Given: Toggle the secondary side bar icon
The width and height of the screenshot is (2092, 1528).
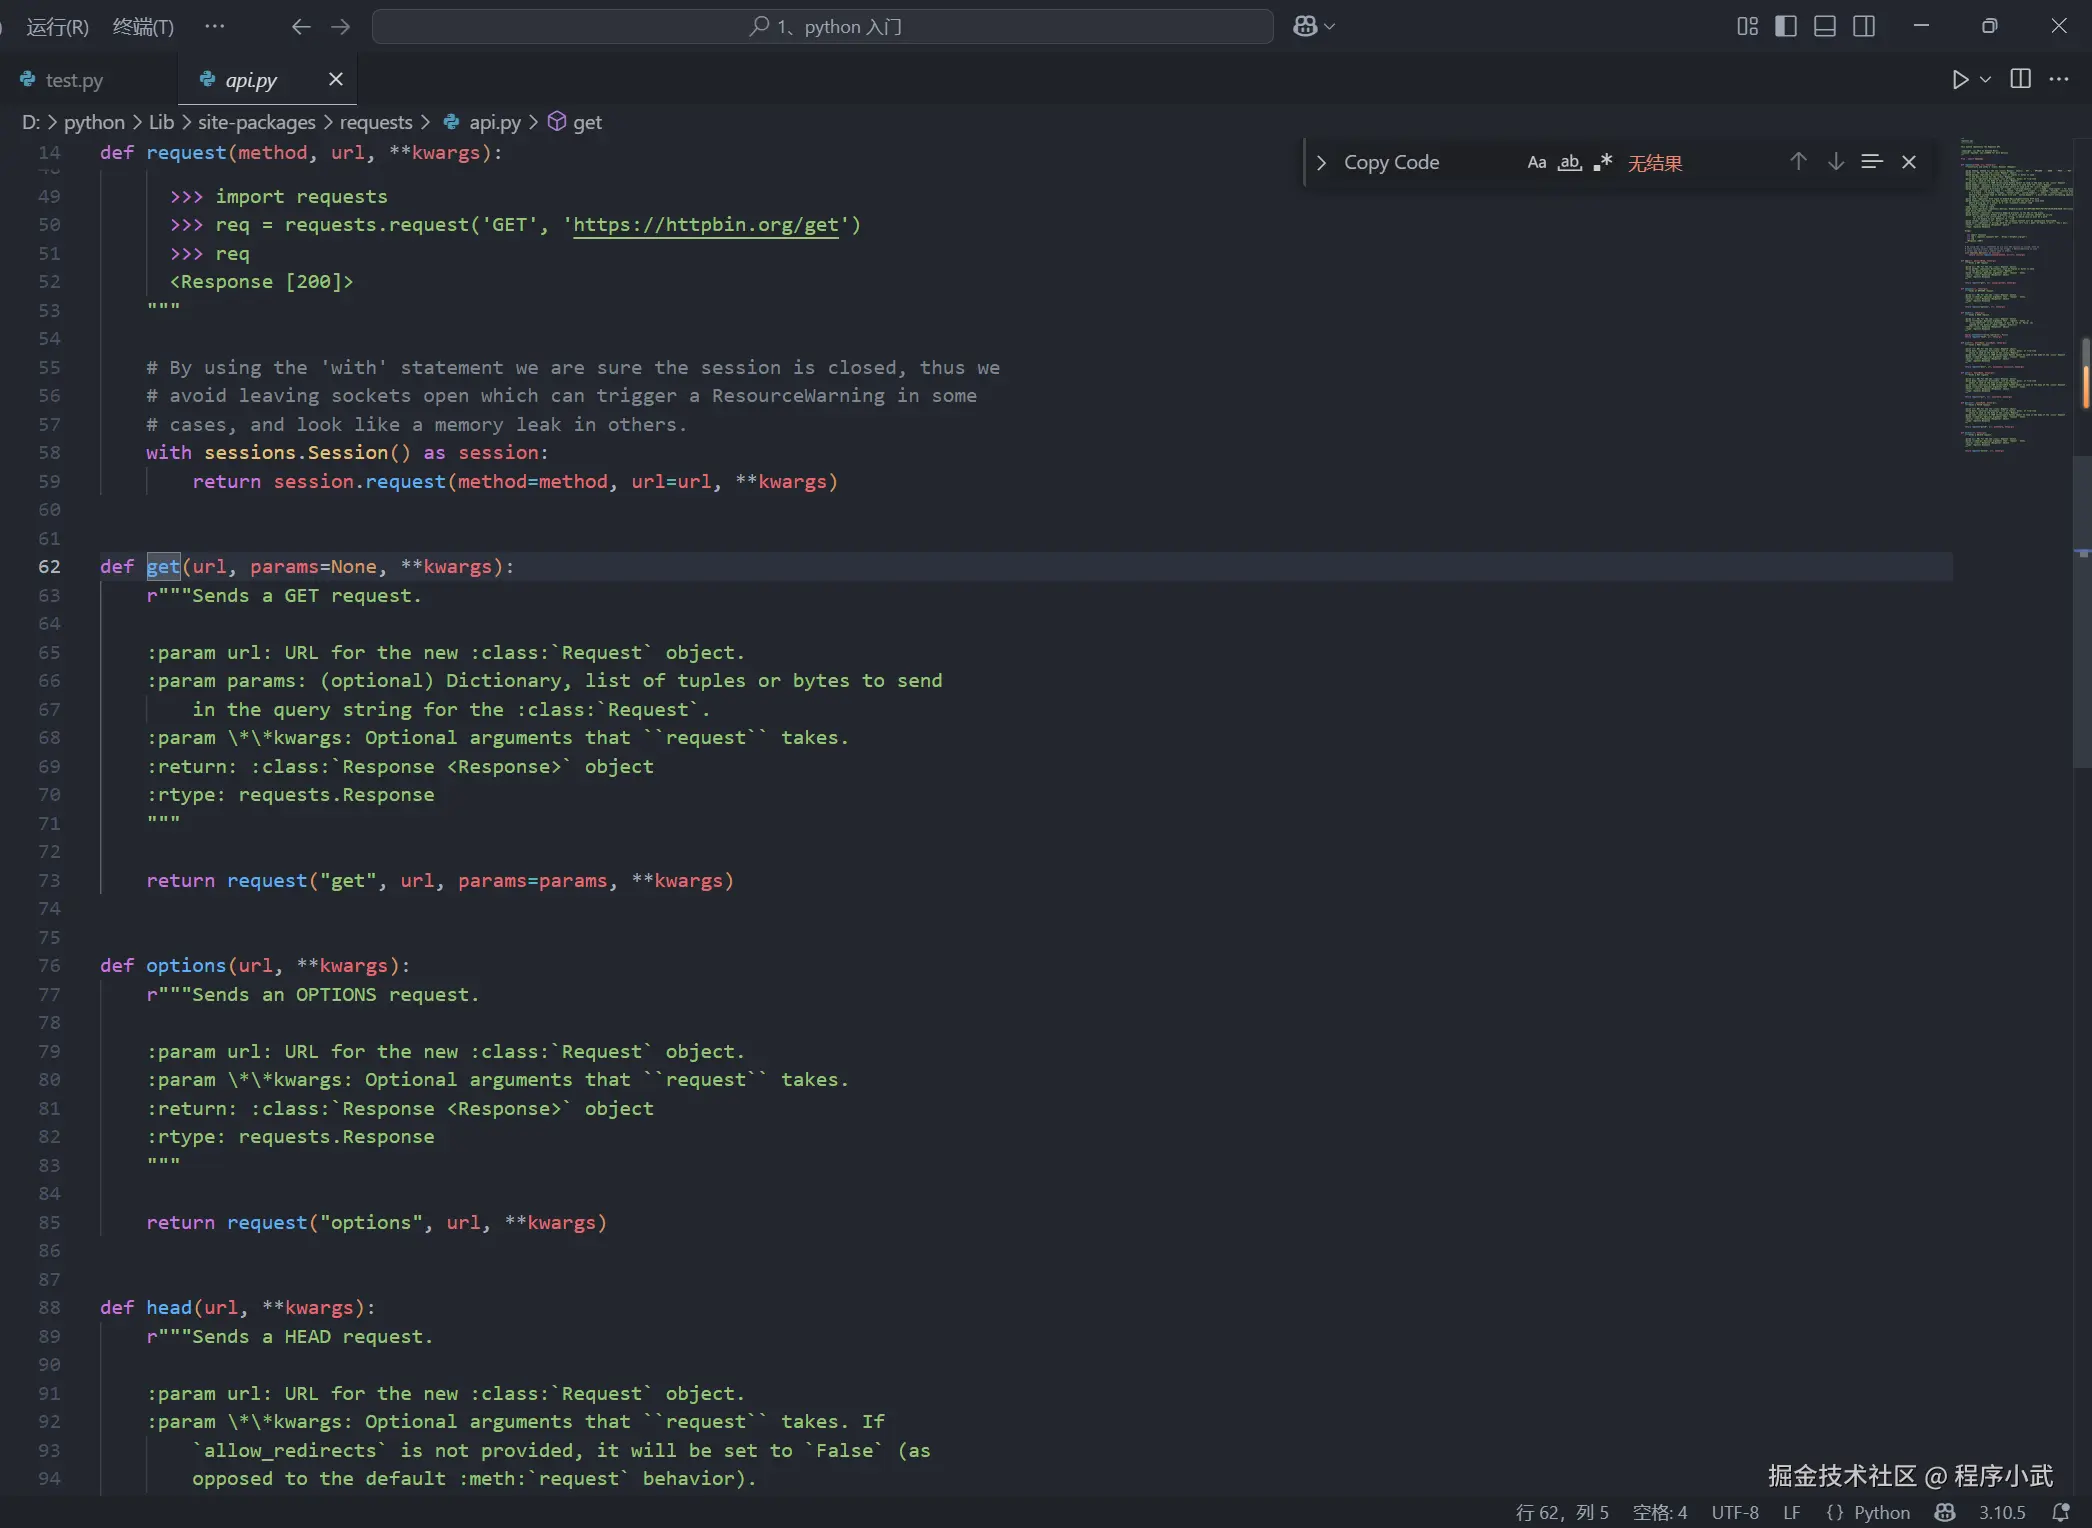Looking at the screenshot, I should click(1864, 27).
